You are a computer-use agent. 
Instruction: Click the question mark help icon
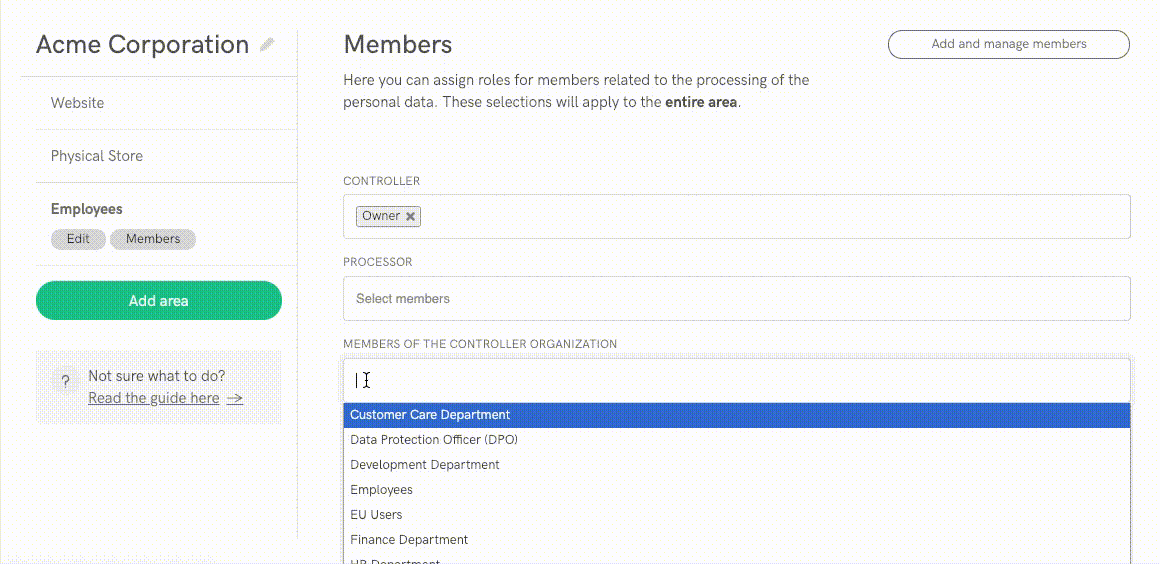(x=65, y=381)
